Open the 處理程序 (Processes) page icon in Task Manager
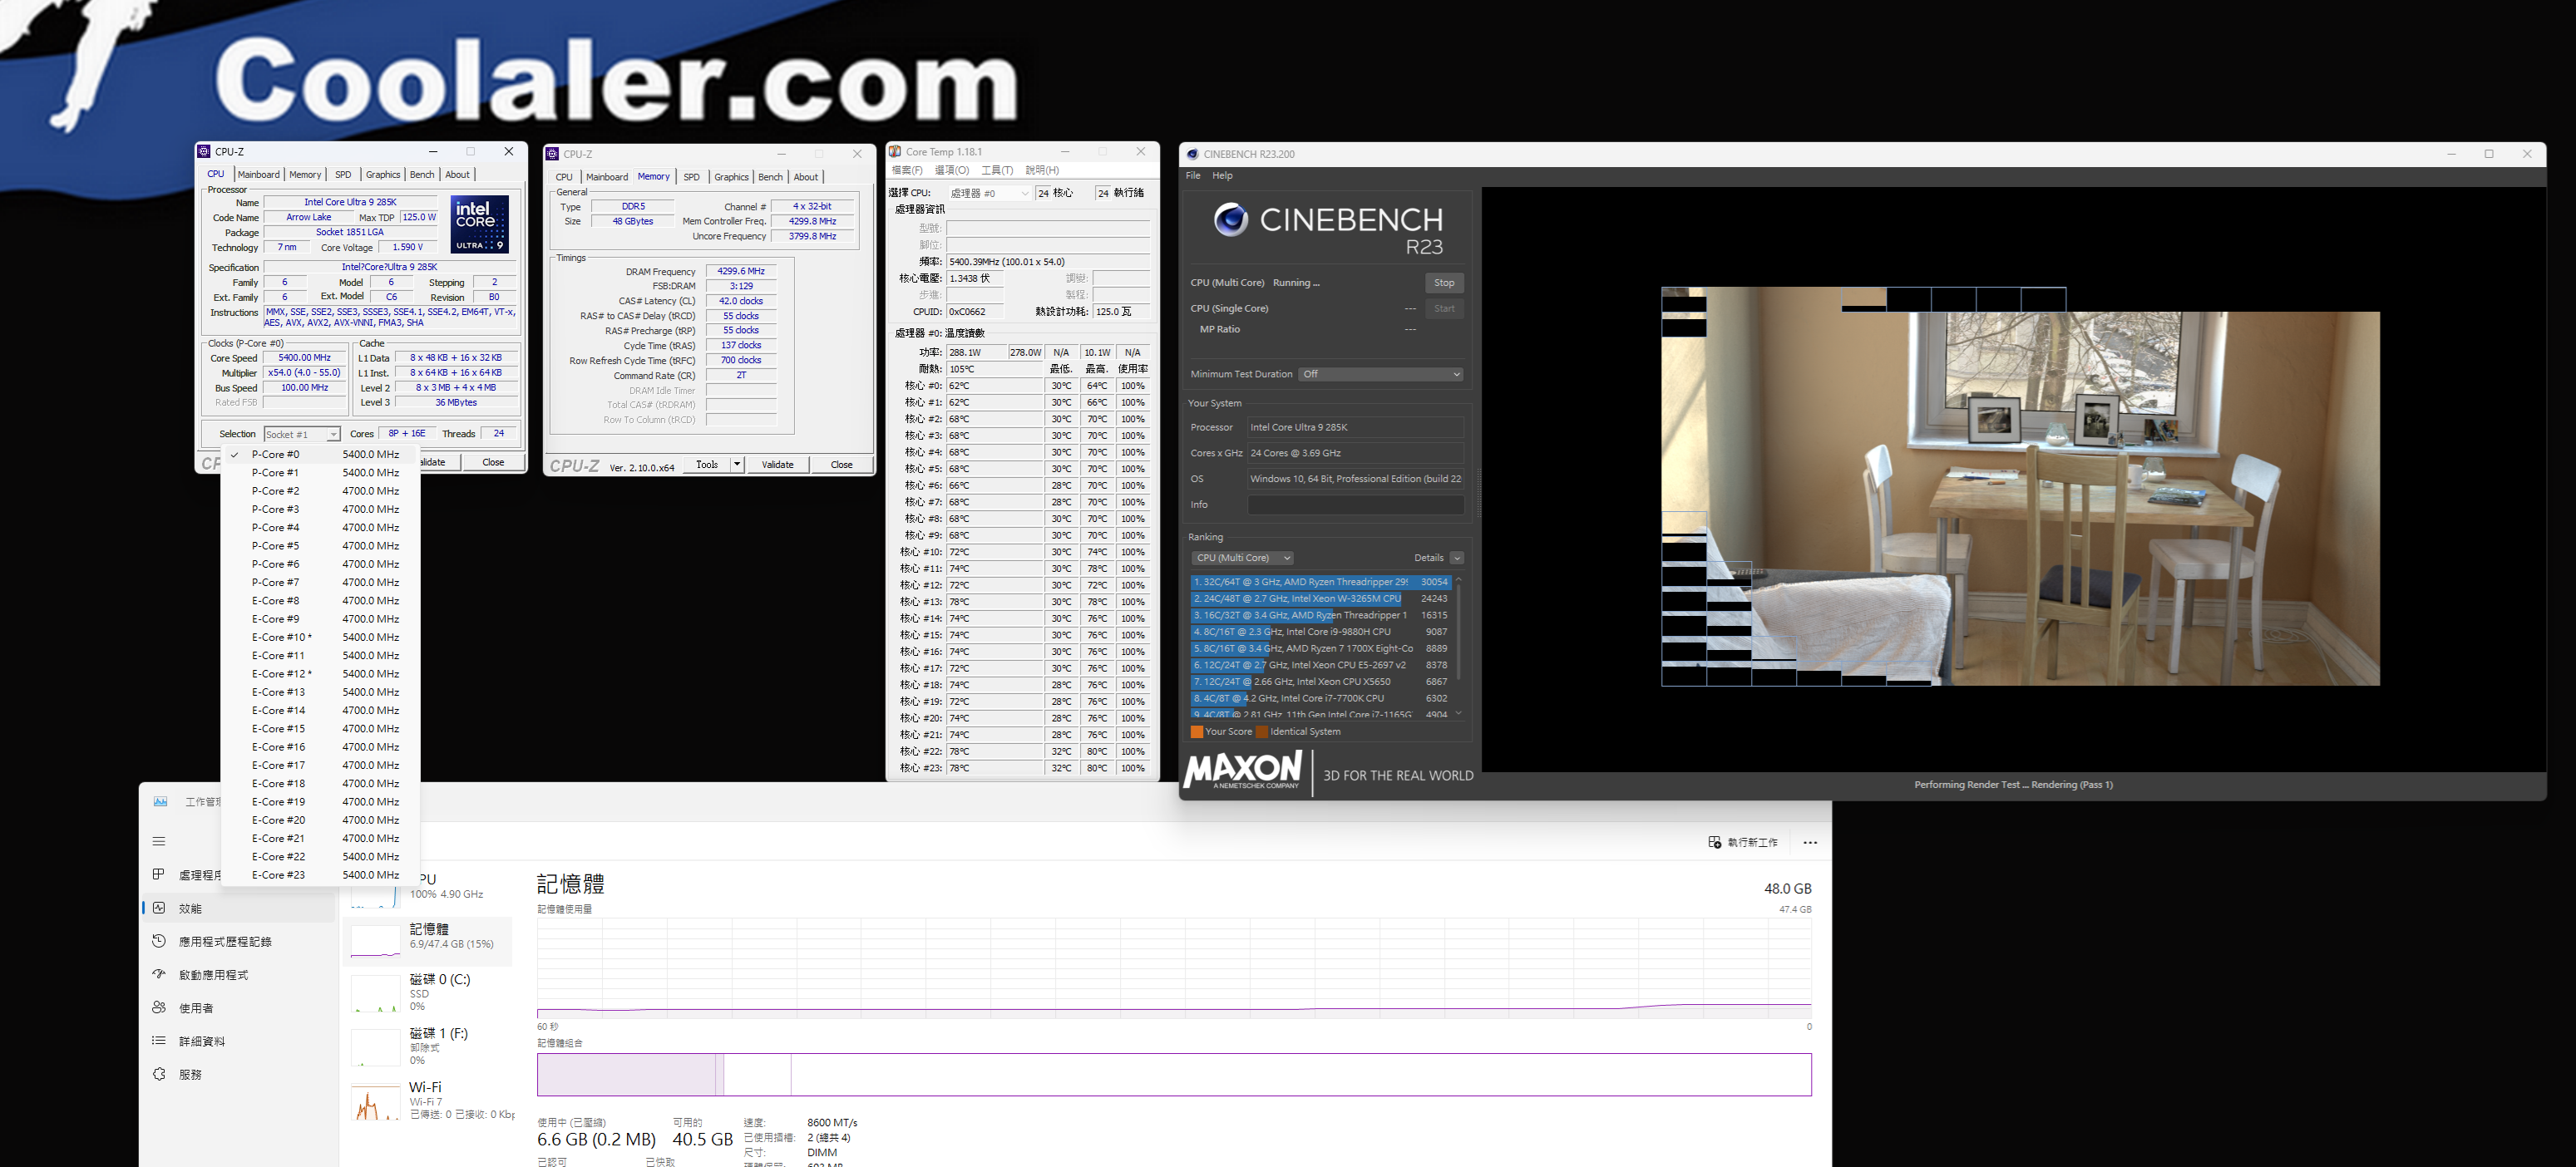Viewport: 2576px width, 1167px height. pyautogui.click(x=159, y=874)
